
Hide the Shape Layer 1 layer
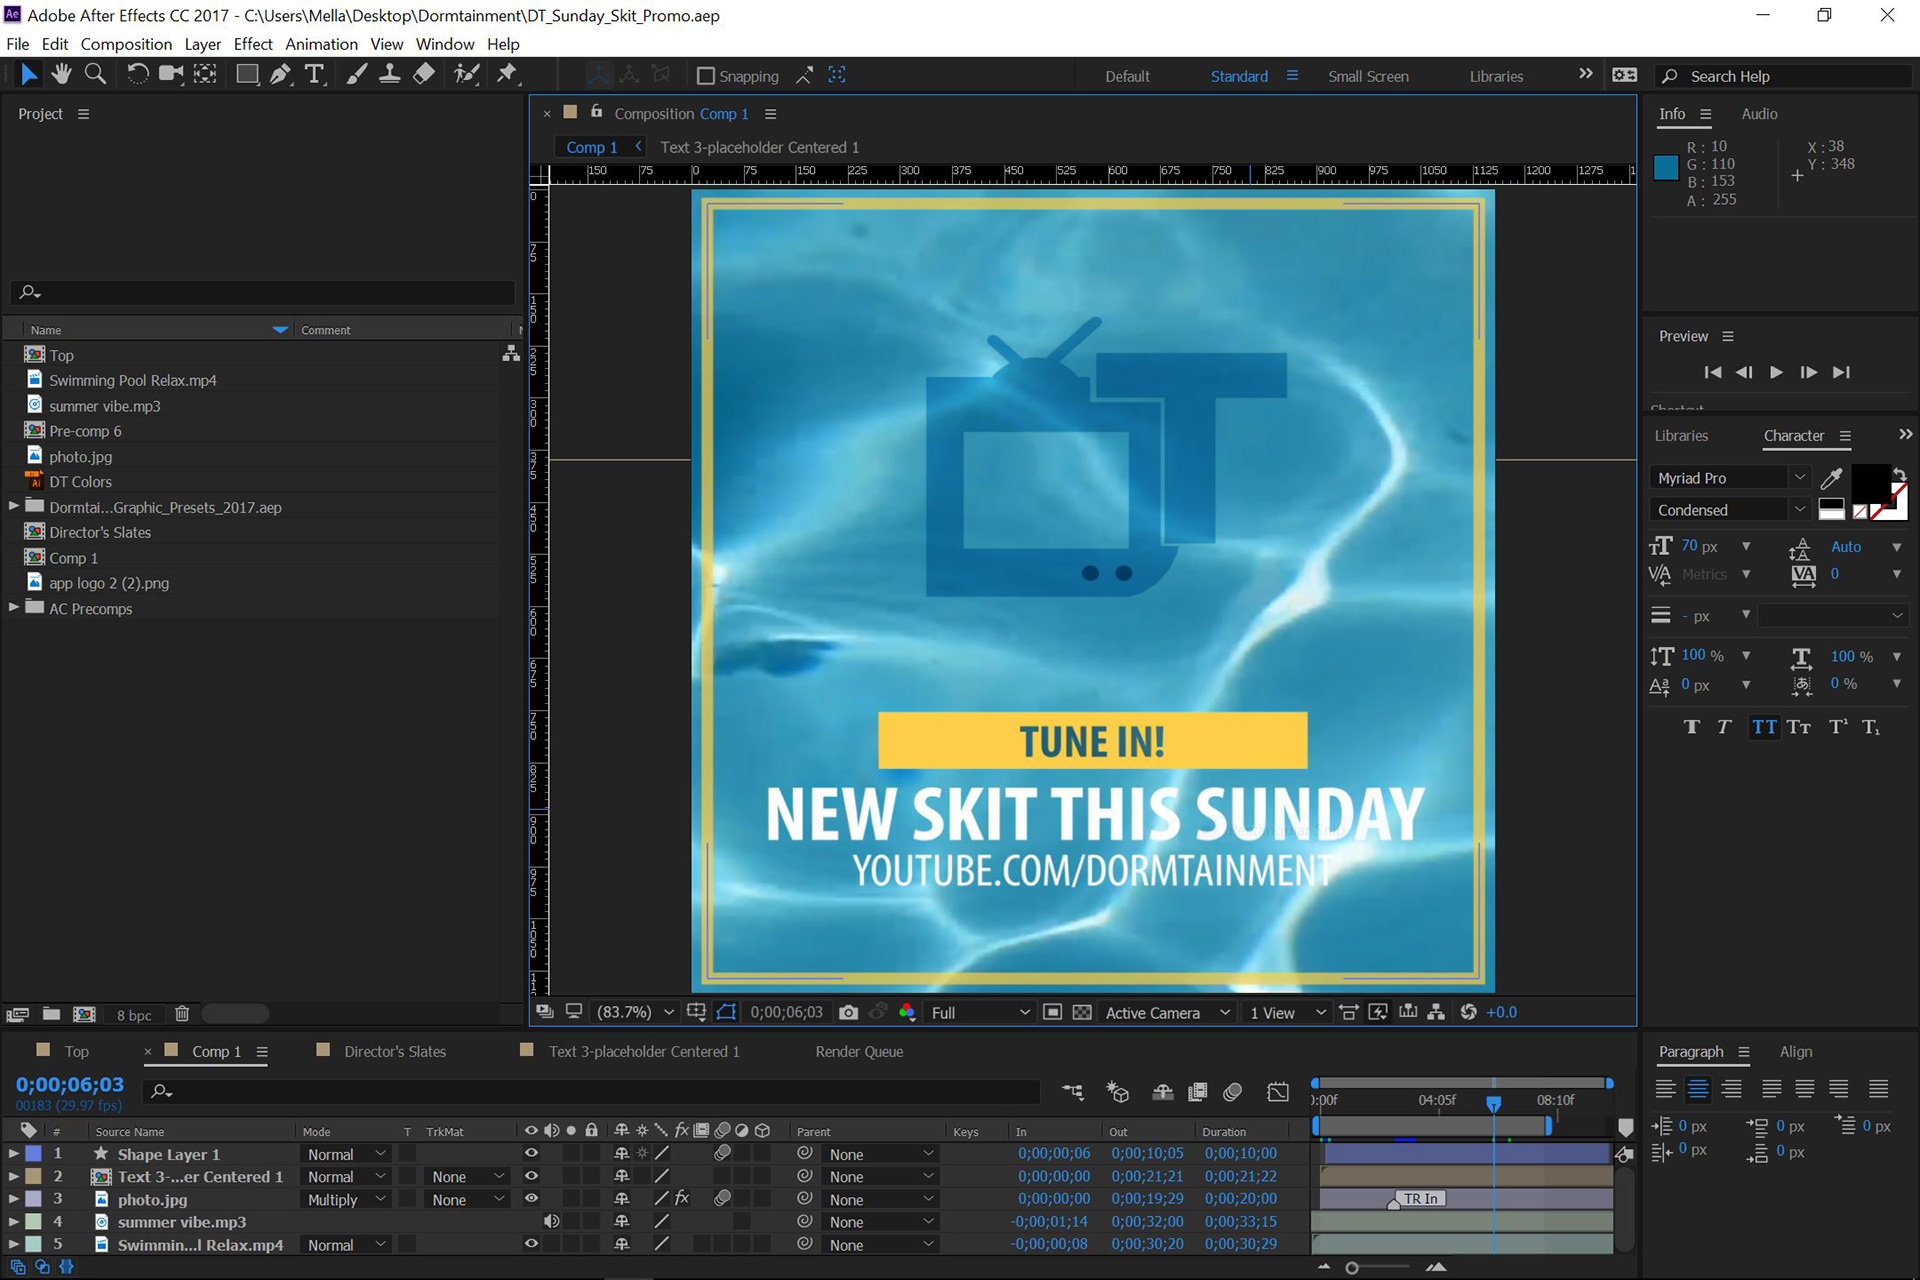coord(531,1153)
